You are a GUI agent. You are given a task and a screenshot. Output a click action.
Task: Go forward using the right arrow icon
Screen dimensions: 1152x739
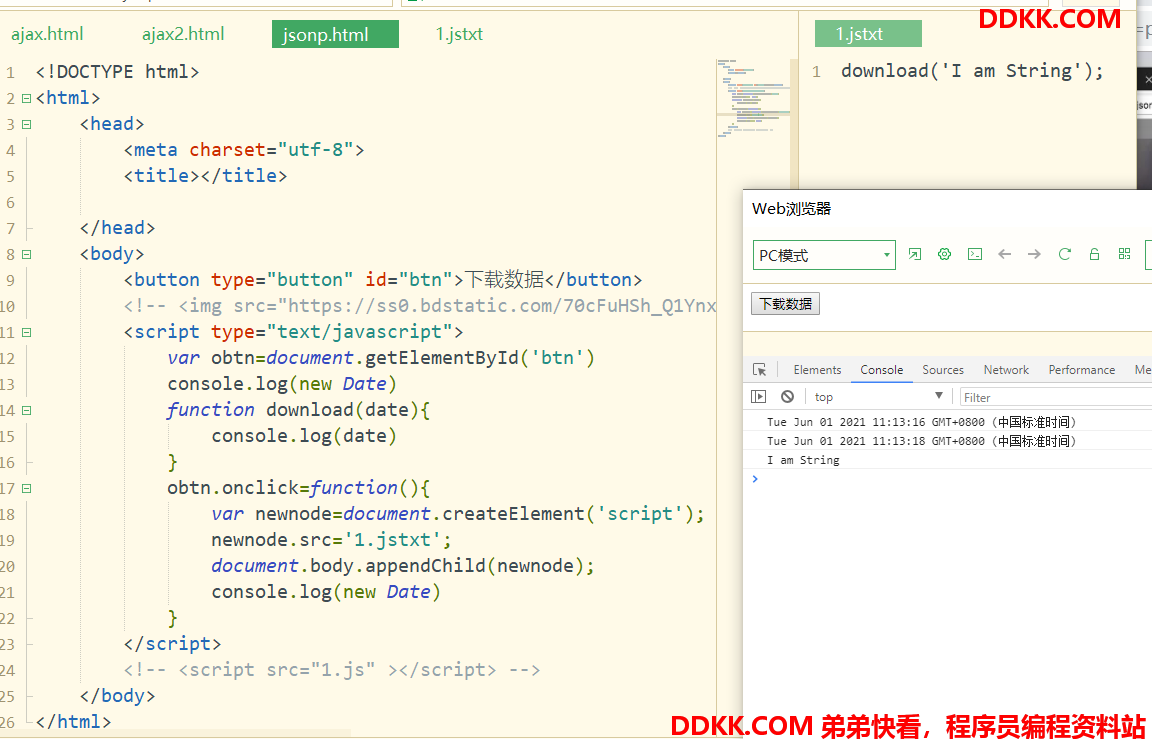coord(1034,254)
